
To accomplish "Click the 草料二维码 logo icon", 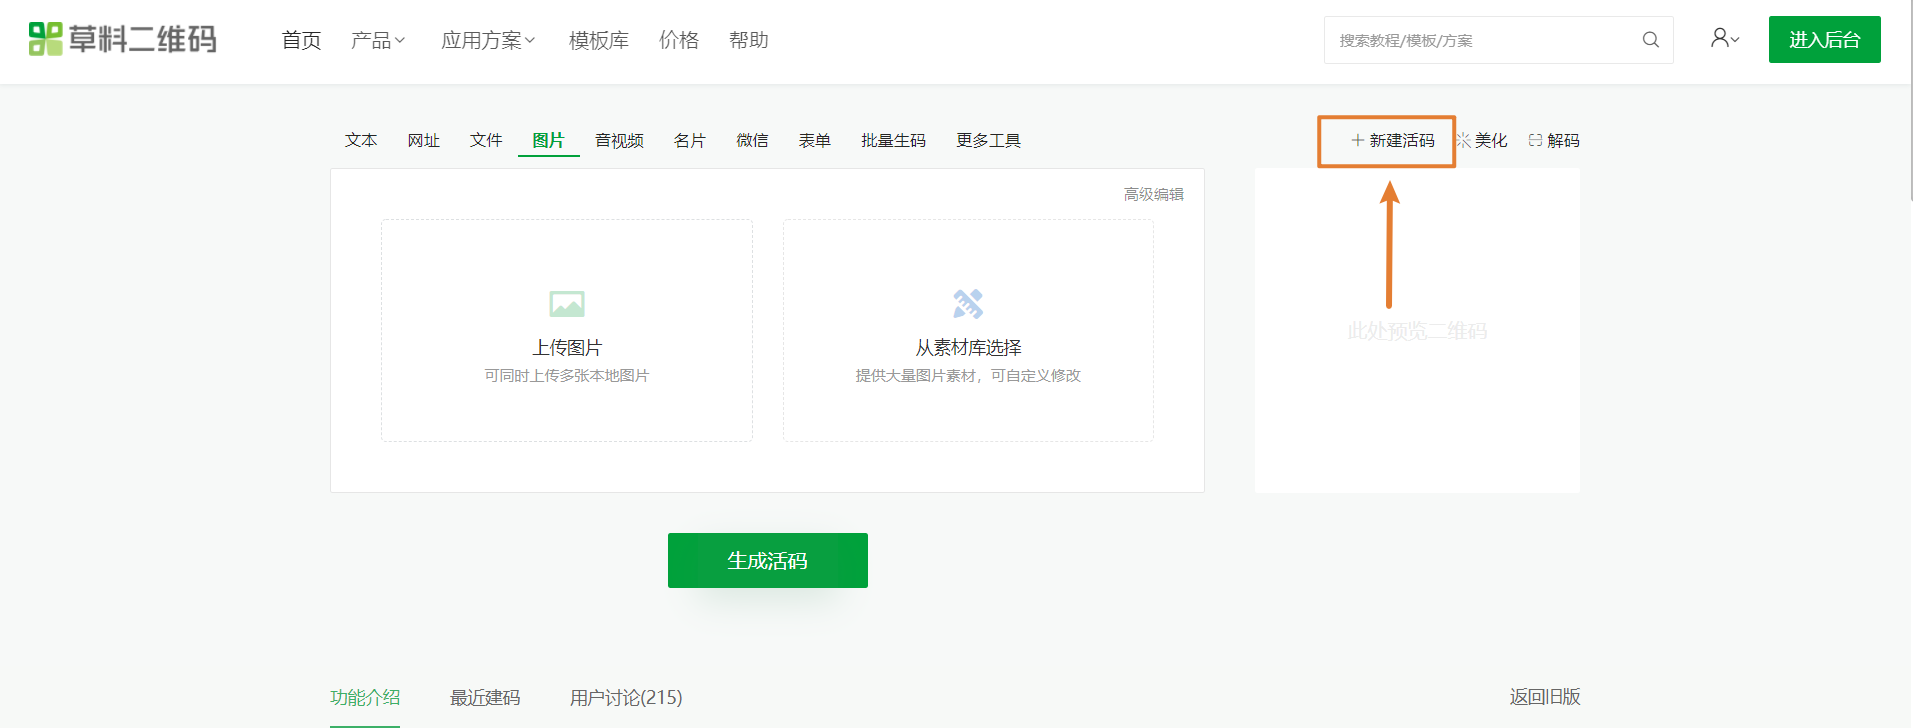I will pyautogui.click(x=45, y=39).
